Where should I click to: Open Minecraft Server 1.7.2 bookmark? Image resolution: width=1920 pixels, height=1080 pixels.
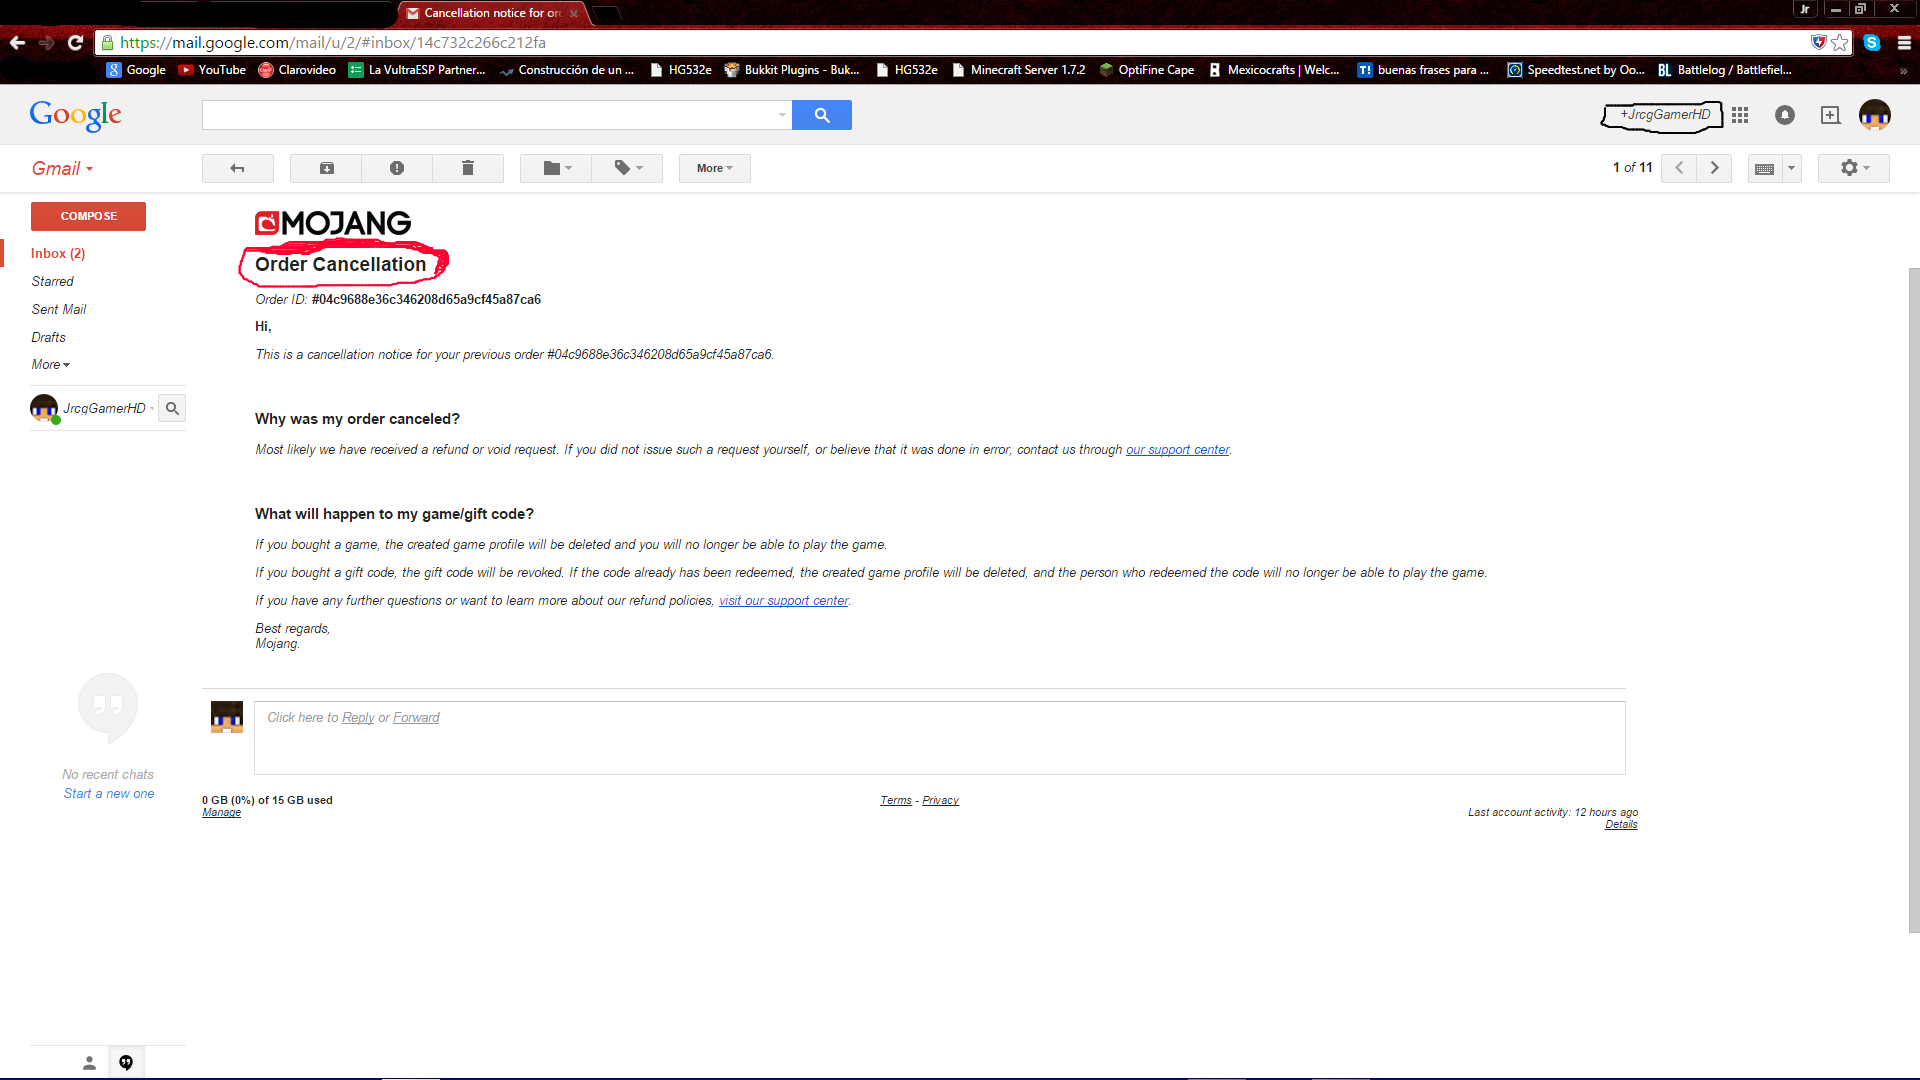point(1018,70)
